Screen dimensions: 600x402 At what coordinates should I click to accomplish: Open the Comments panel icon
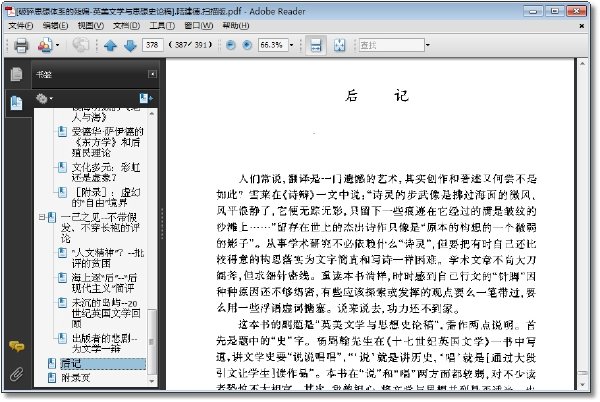16,346
